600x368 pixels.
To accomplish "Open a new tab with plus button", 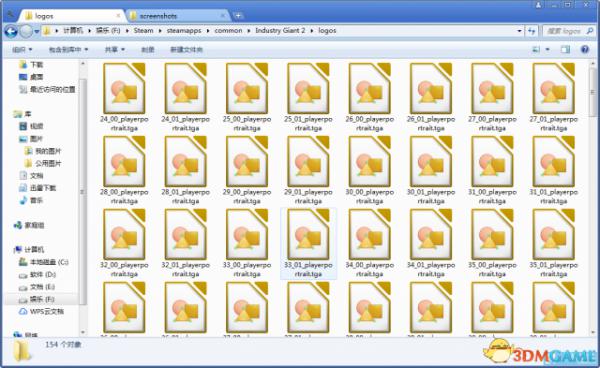I will click(x=238, y=16).
